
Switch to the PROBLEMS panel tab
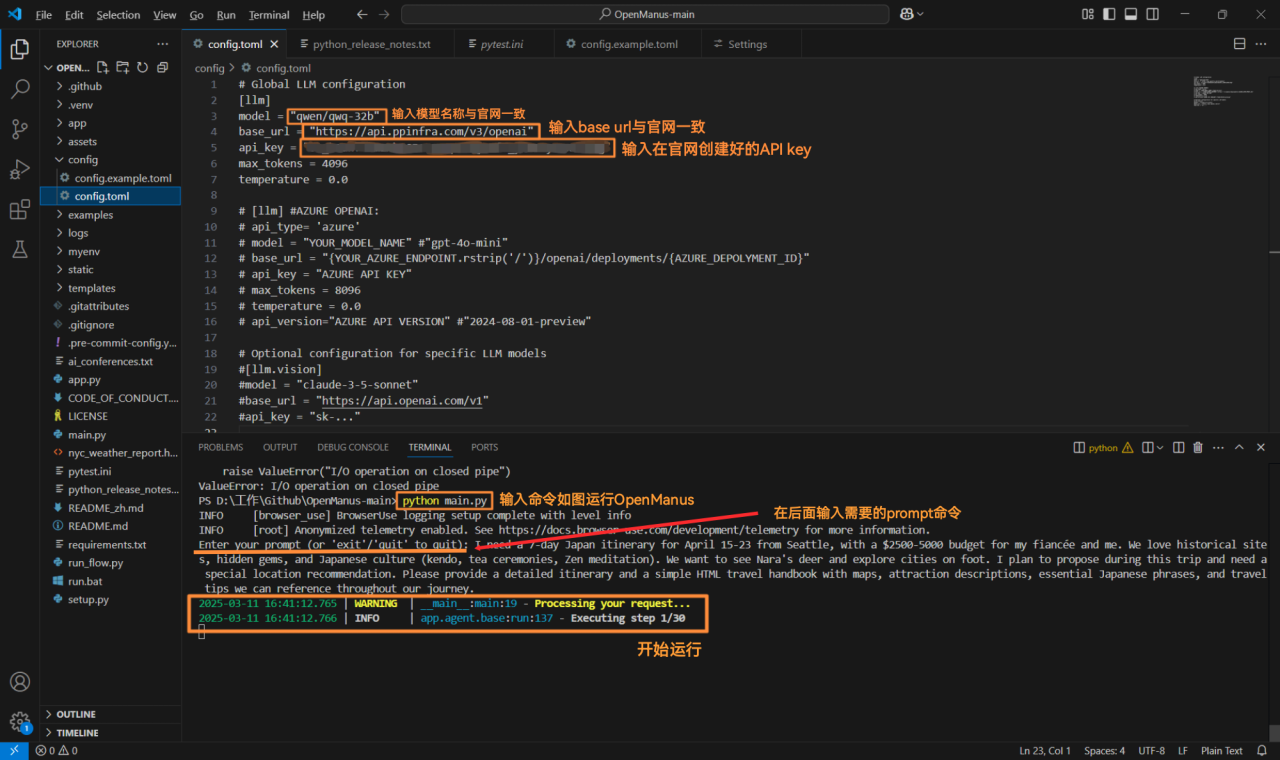[x=220, y=447]
